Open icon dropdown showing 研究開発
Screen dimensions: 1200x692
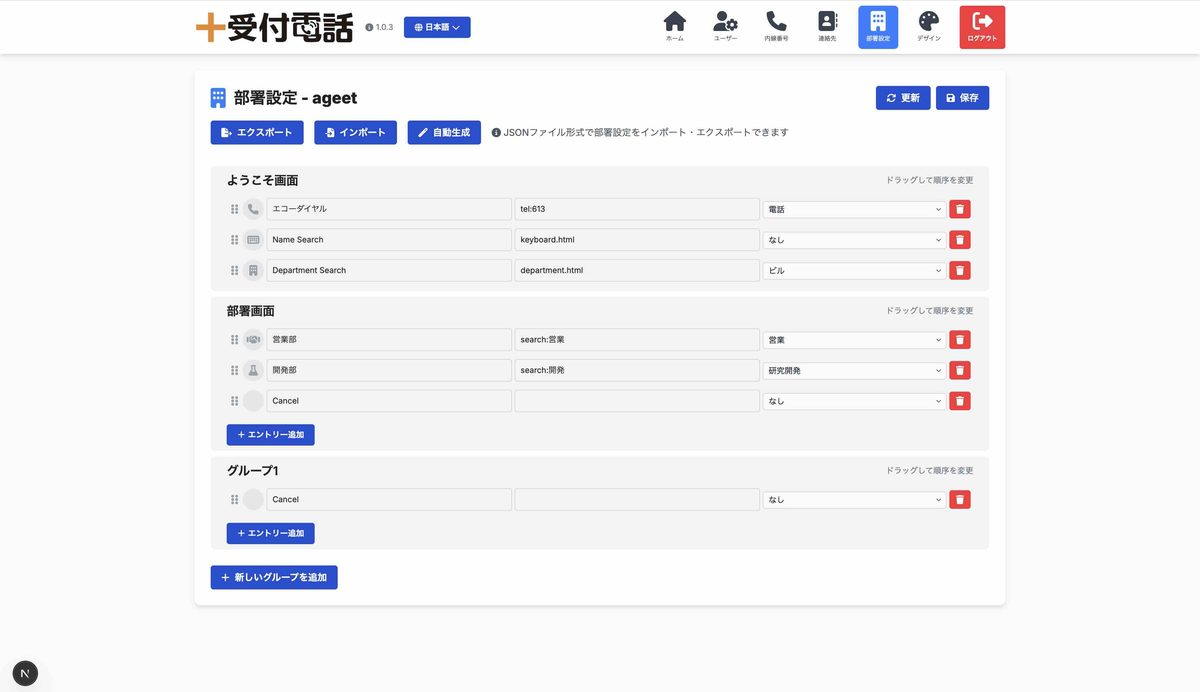(x=854, y=370)
